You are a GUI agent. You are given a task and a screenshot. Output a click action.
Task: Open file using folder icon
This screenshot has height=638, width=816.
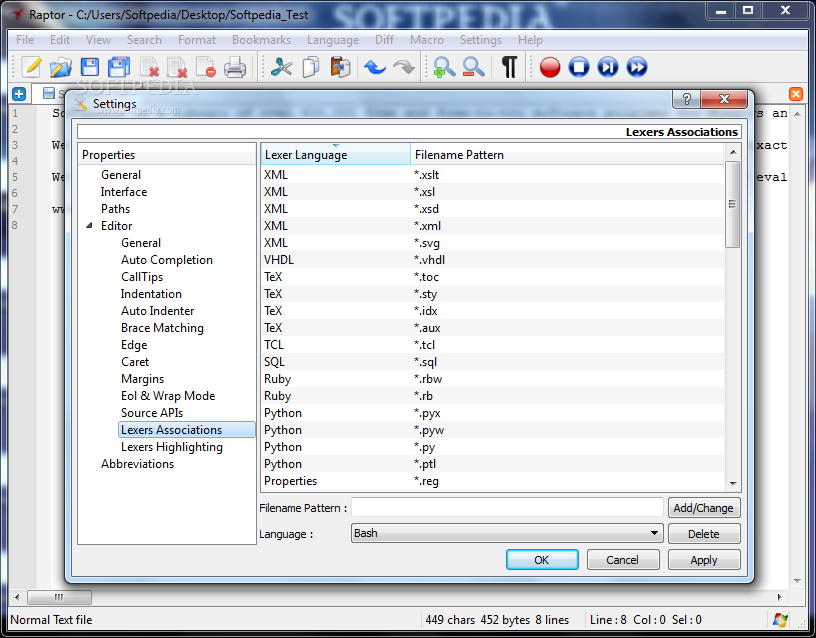[x=60, y=67]
